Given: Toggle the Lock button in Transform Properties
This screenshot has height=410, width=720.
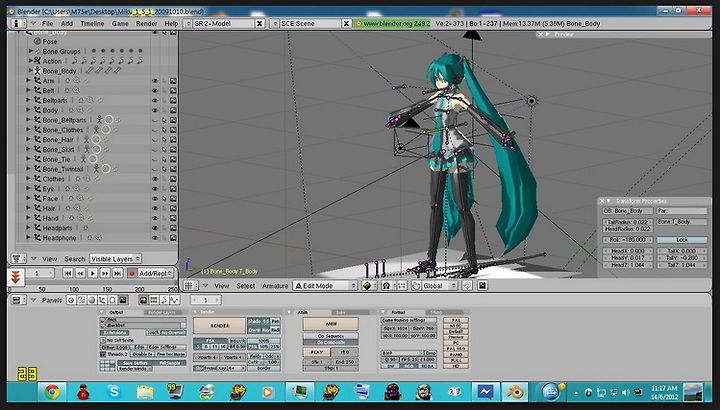Looking at the screenshot, I should point(682,240).
